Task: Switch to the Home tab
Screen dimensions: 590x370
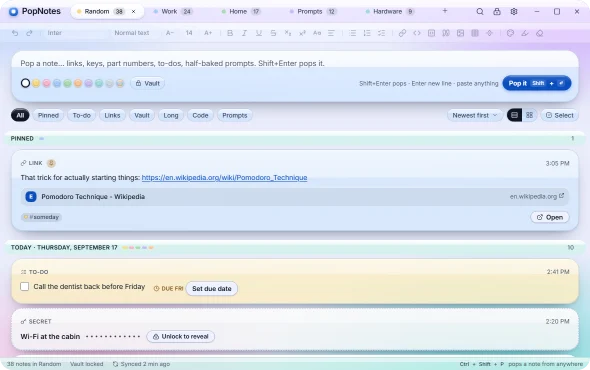Action: 241,12
